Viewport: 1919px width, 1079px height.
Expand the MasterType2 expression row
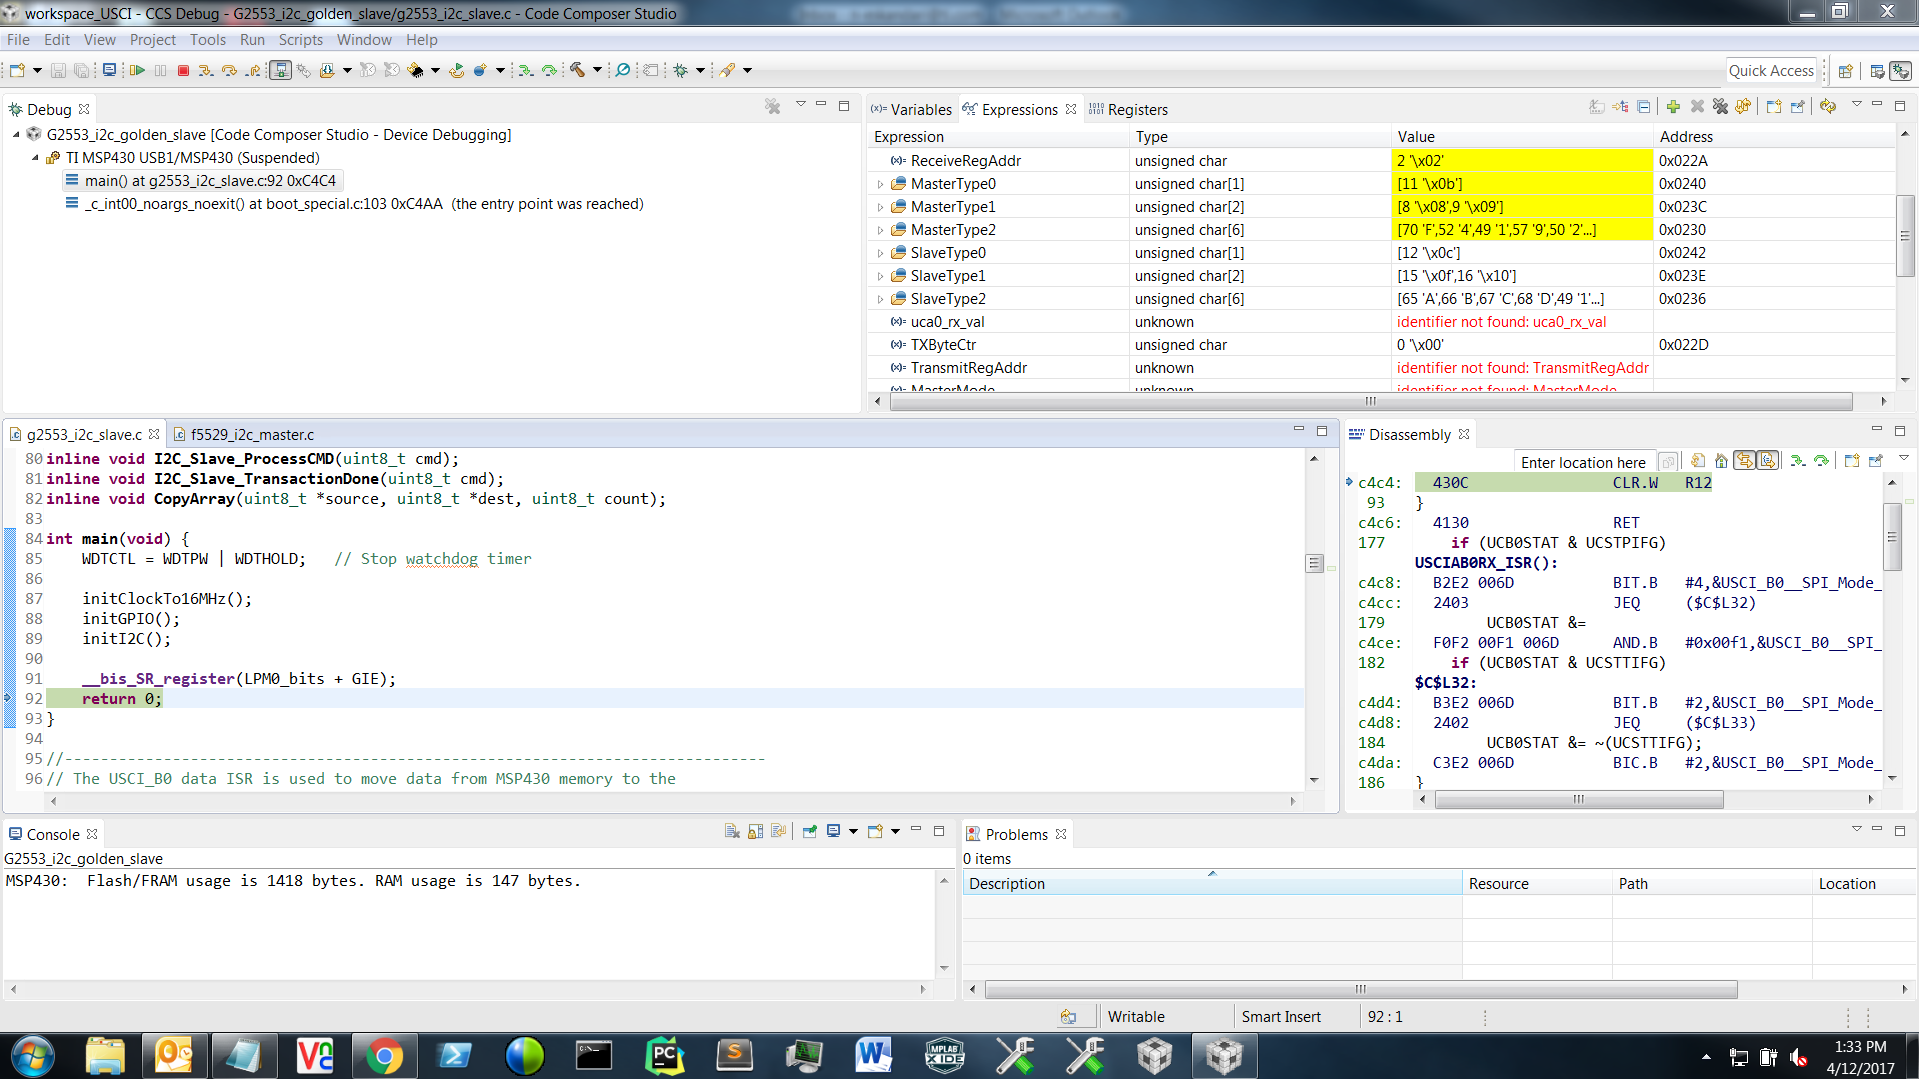[880, 230]
